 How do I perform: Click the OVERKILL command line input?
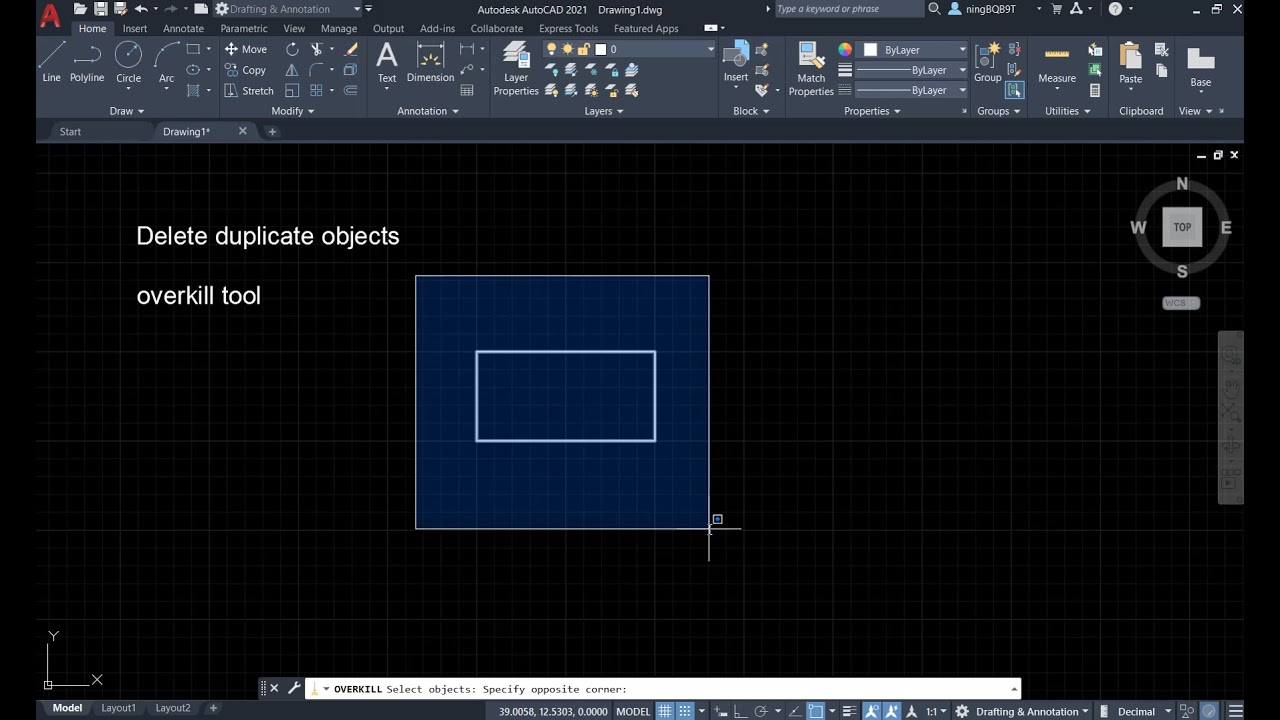point(663,689)
